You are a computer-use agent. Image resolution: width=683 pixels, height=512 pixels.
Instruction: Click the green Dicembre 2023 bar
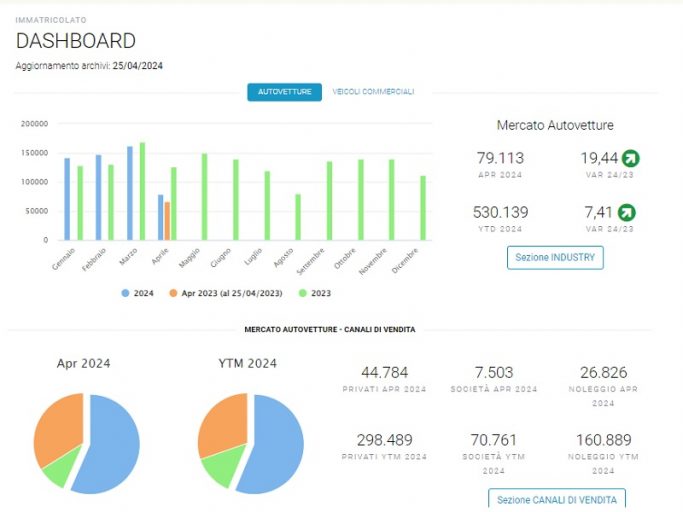point(423,208)
